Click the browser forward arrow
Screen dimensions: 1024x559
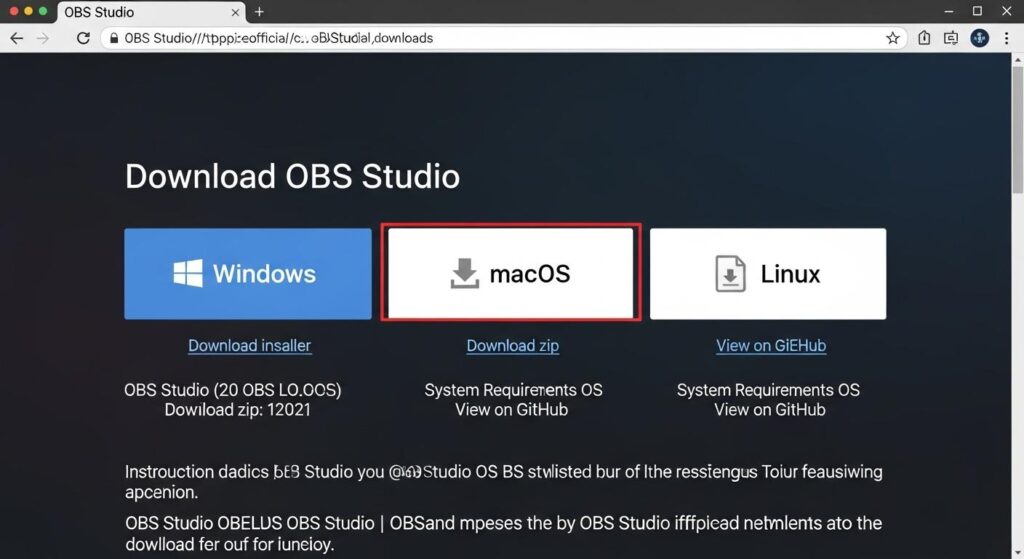click(42, 38)
